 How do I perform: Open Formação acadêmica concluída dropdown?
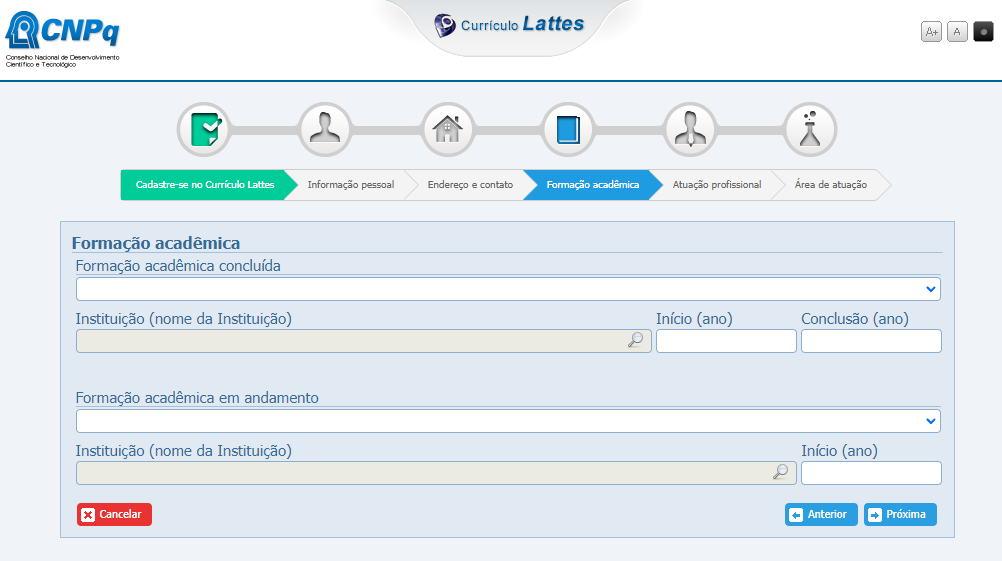click(x=508, y=289)
